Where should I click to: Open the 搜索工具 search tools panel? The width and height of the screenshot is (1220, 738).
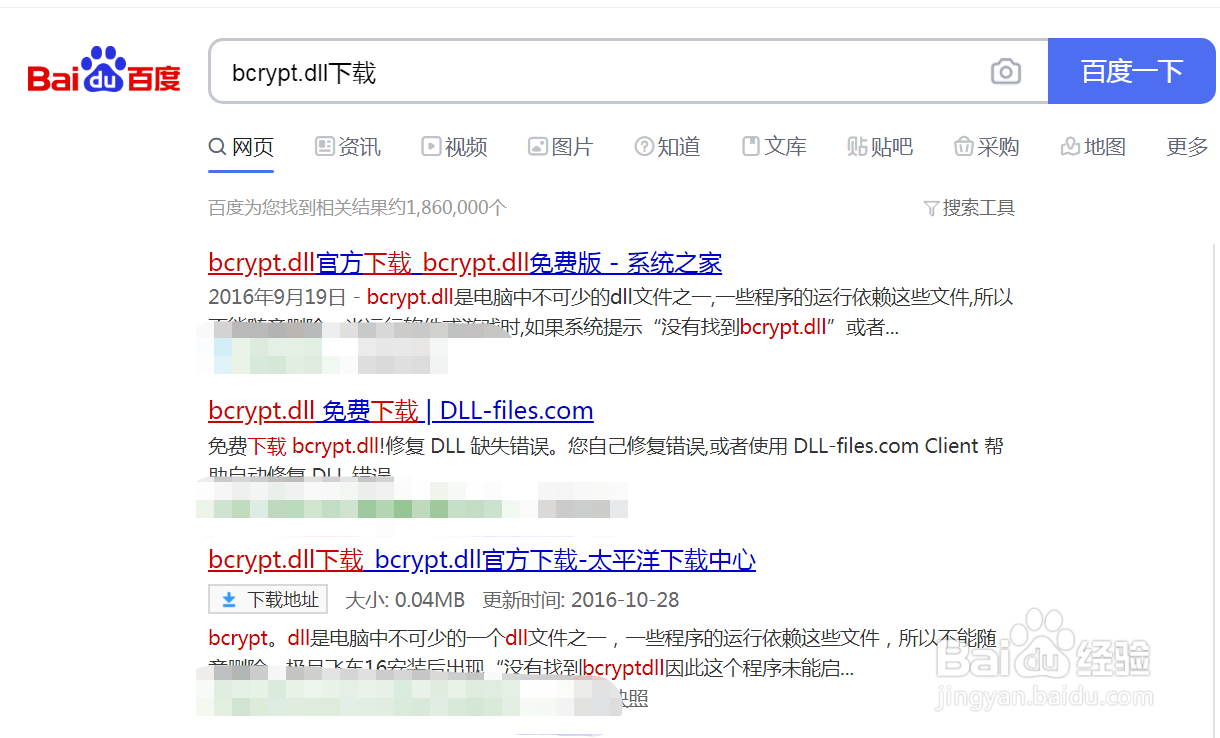pos(978,207)
